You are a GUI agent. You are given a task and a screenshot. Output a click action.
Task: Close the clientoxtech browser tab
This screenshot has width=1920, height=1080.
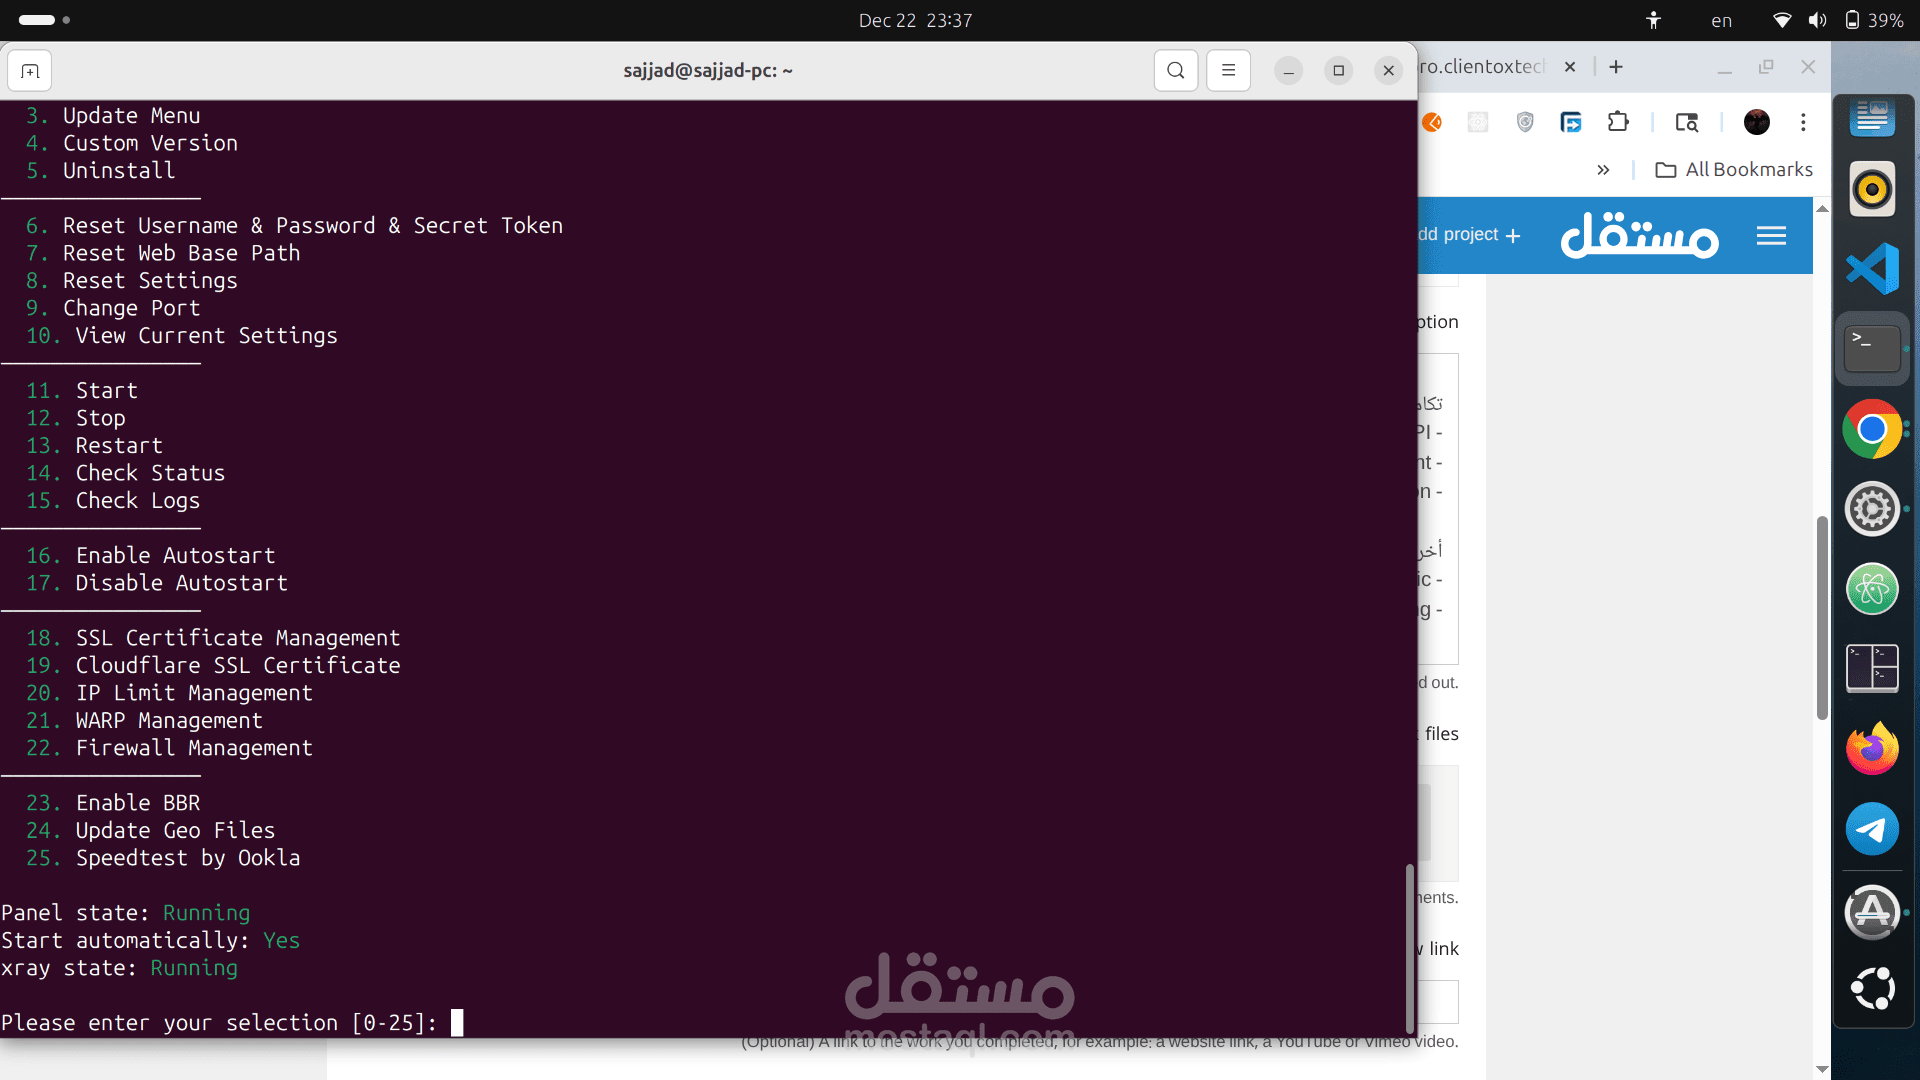click(x=1570, y=67)
